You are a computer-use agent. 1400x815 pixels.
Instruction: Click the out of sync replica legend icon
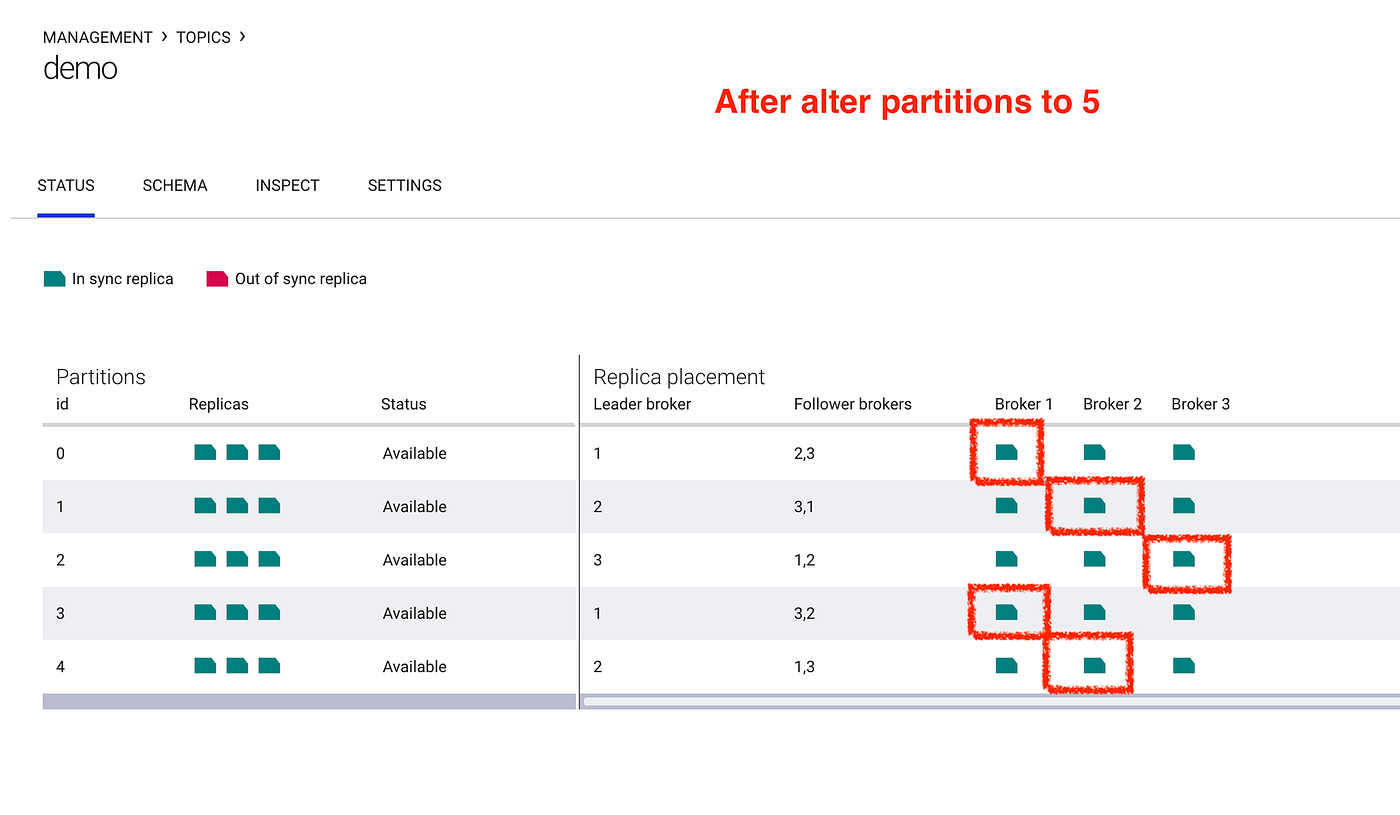[217, 278]
